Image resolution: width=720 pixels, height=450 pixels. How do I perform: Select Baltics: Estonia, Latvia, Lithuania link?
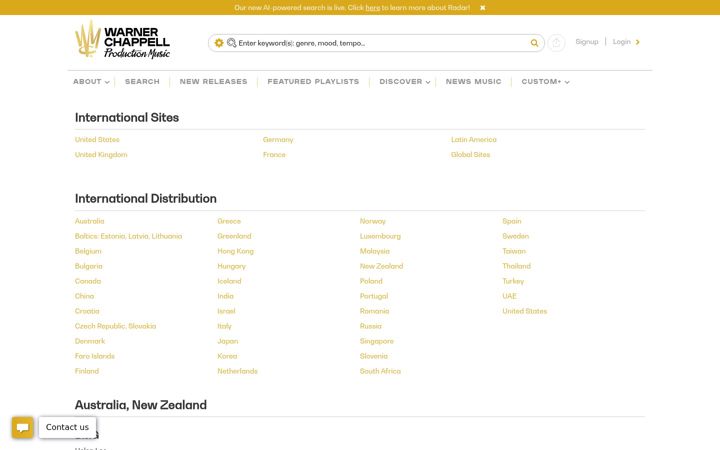point(129,236)
